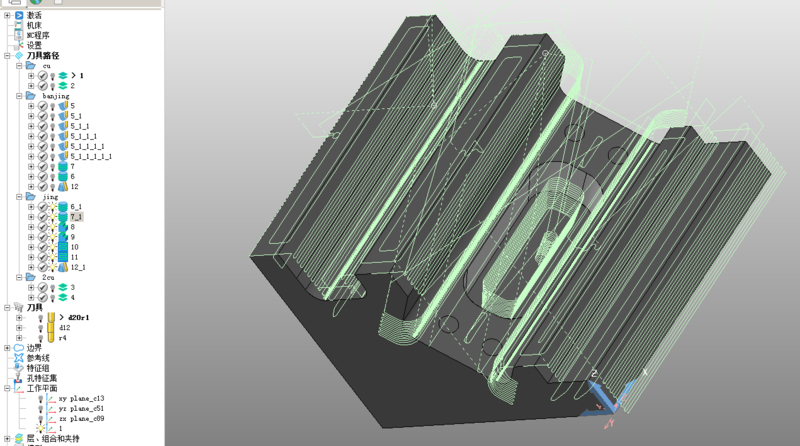Show workplane yz plane_c51 via its bulb
This screenshot has height=446, width=800.
41,409
